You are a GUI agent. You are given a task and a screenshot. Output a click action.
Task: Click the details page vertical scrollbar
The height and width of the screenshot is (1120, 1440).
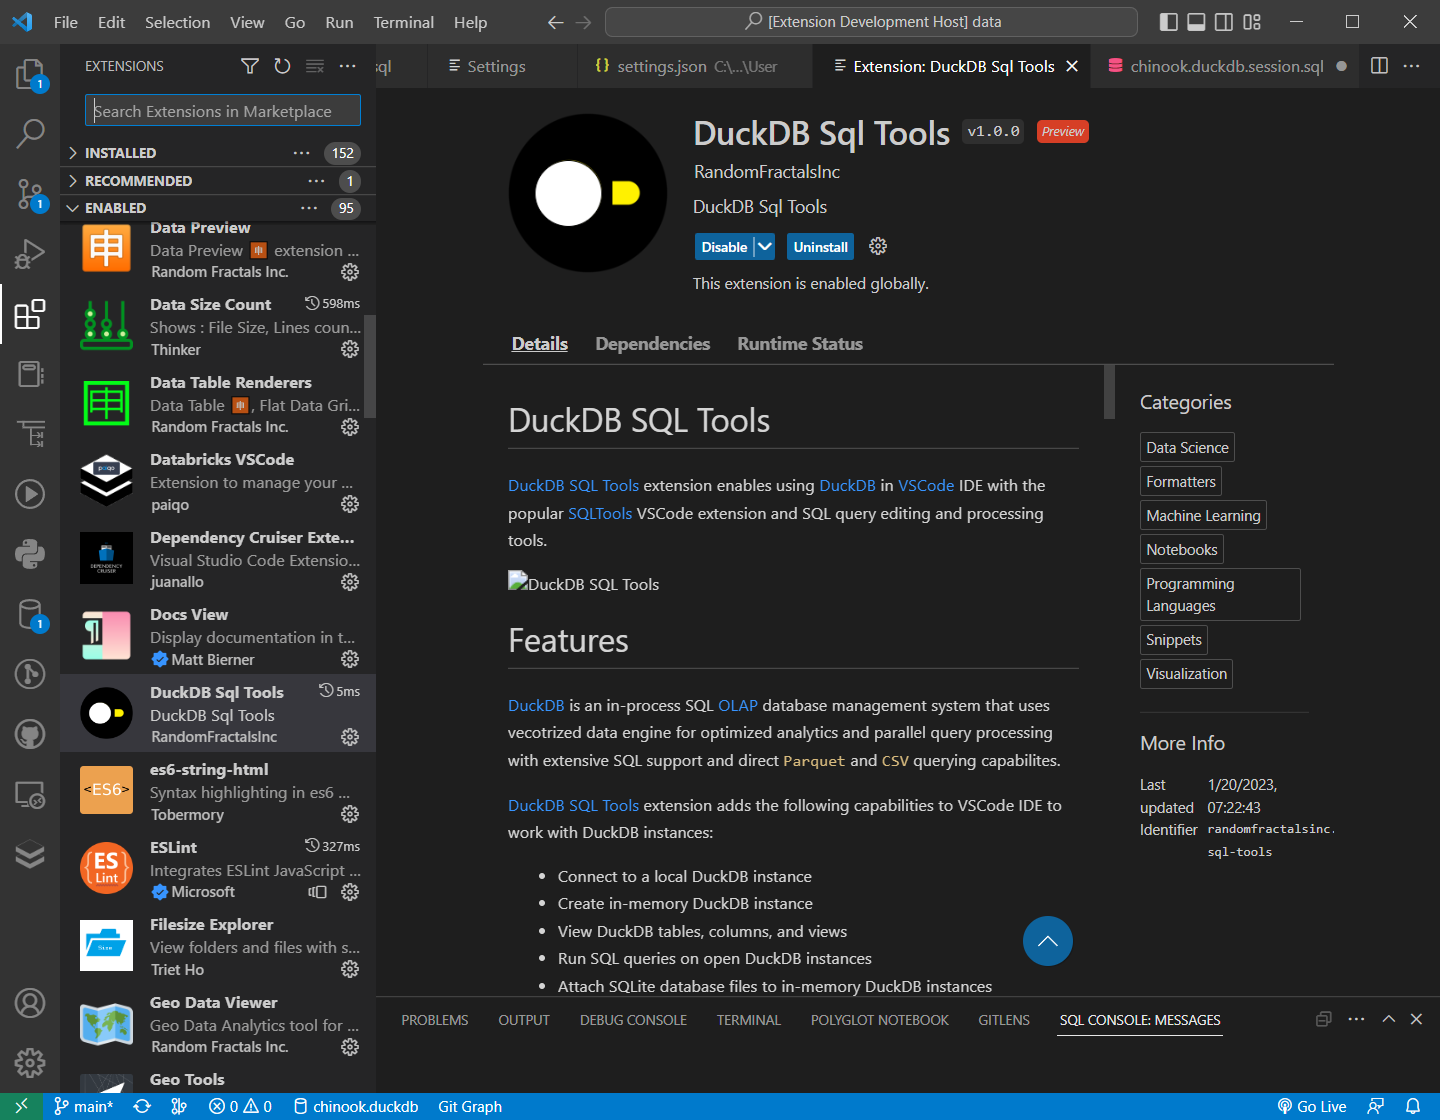[1109, 391]
